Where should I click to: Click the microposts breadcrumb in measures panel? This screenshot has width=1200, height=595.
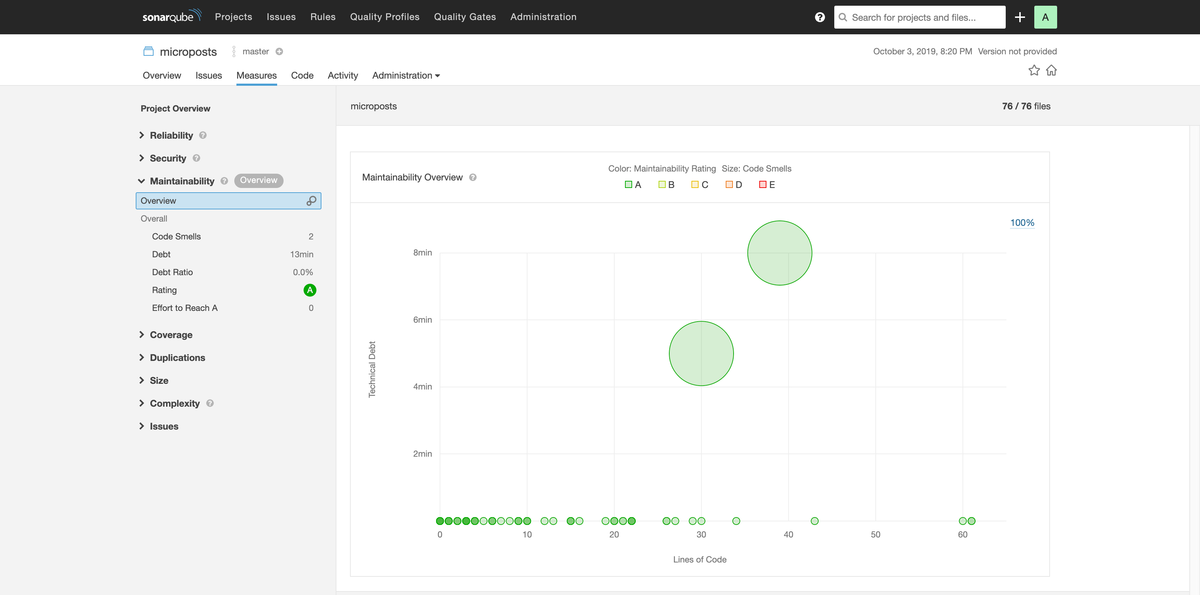(374, 105)
